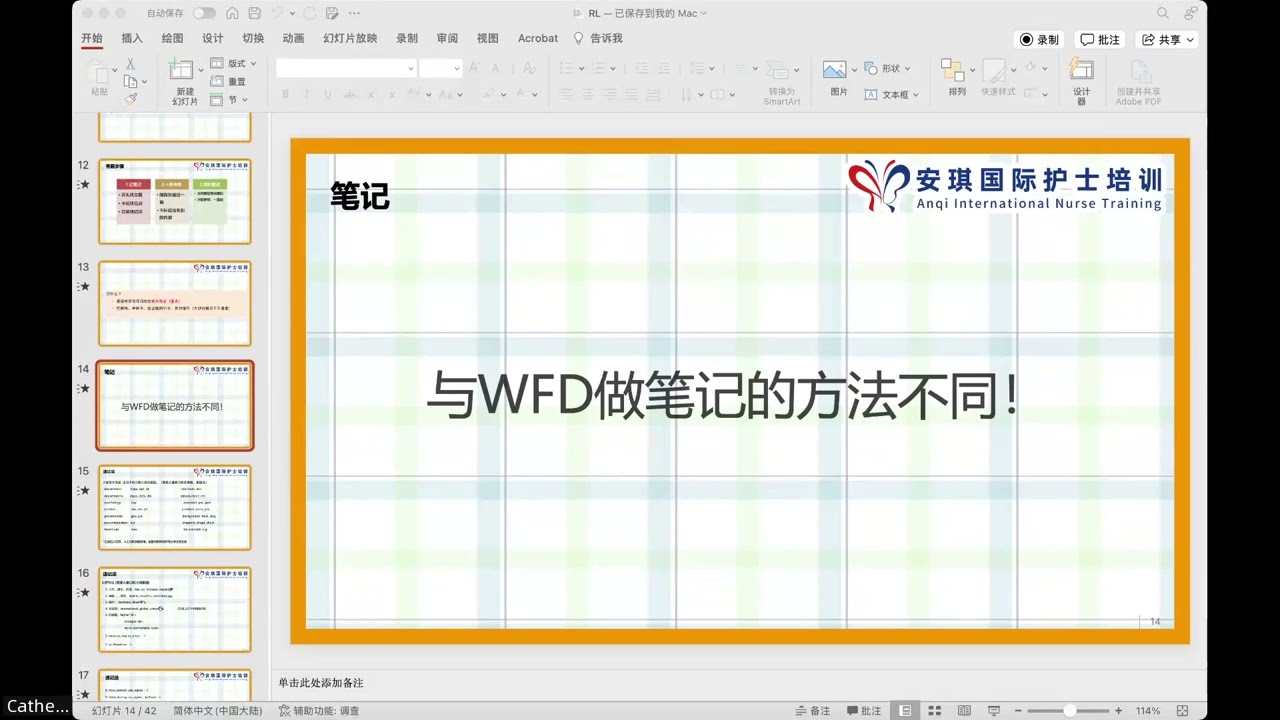
Task: Open the Acrobat tab
Action: click(x=538, y=38)
